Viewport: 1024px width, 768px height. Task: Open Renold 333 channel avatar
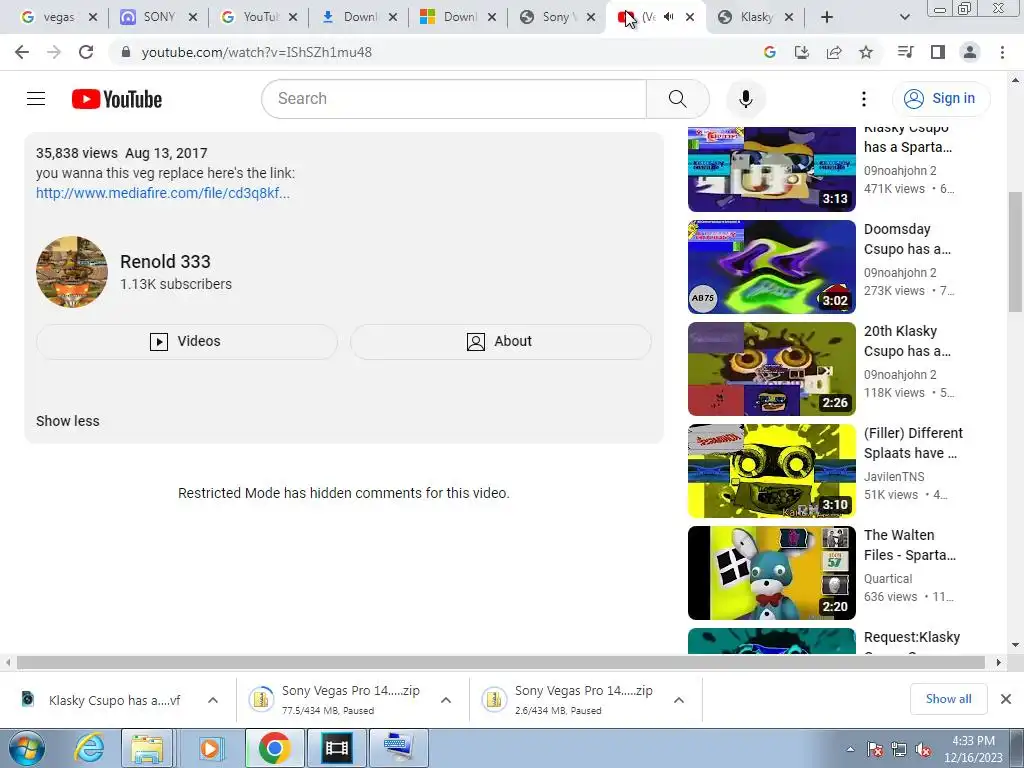click(x=72, y=272)
